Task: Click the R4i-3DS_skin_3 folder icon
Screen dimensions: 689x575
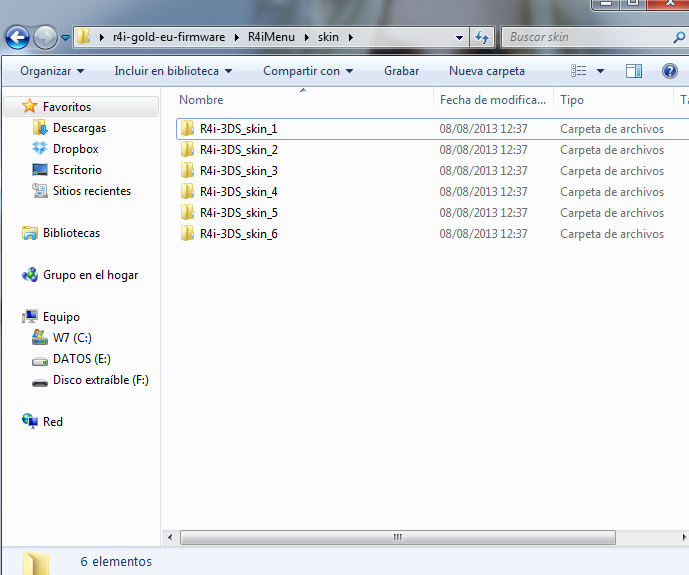Action: [x=187, y=170]
